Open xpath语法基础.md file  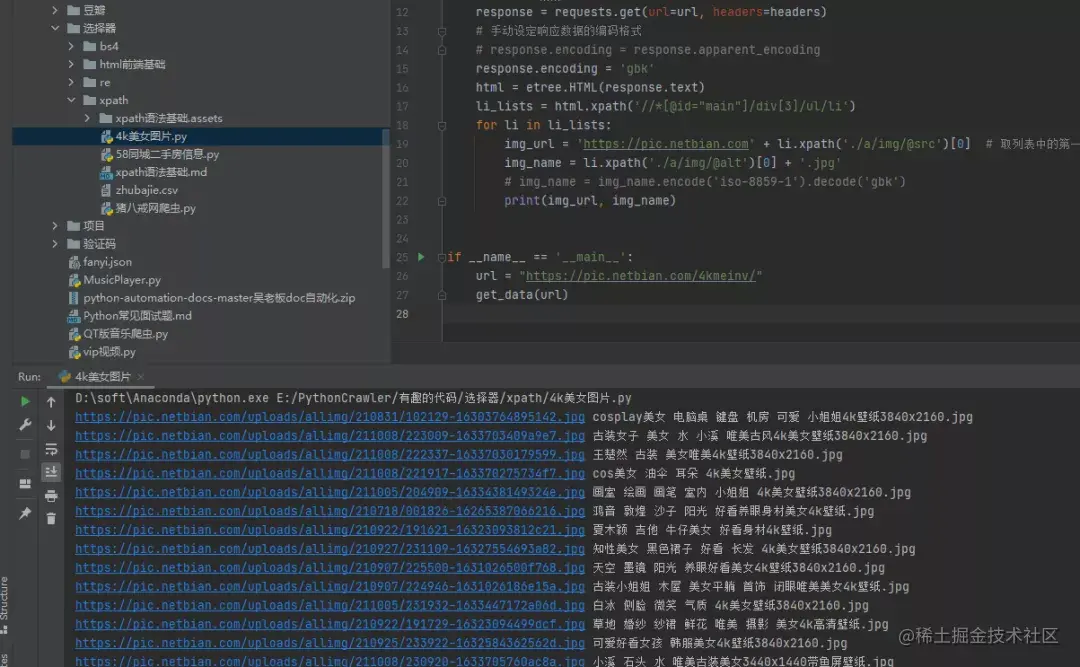click(160, 172)
